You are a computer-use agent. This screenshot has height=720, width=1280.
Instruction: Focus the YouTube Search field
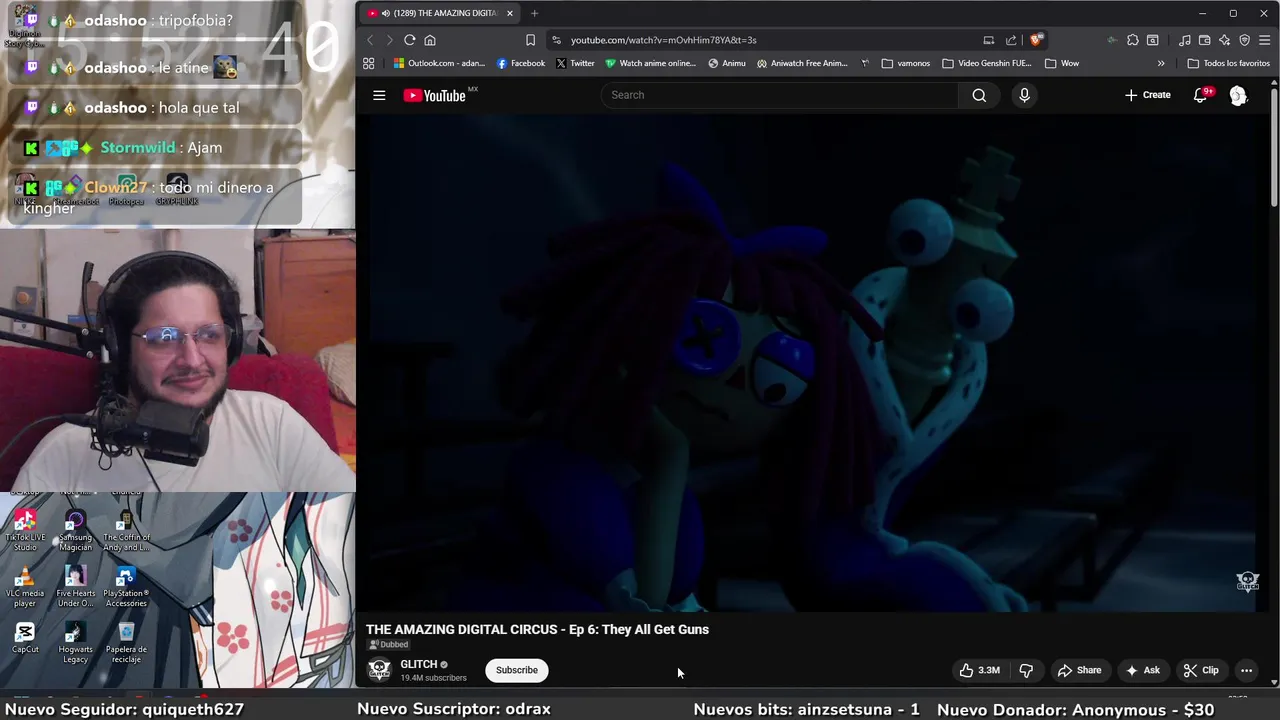780,95
